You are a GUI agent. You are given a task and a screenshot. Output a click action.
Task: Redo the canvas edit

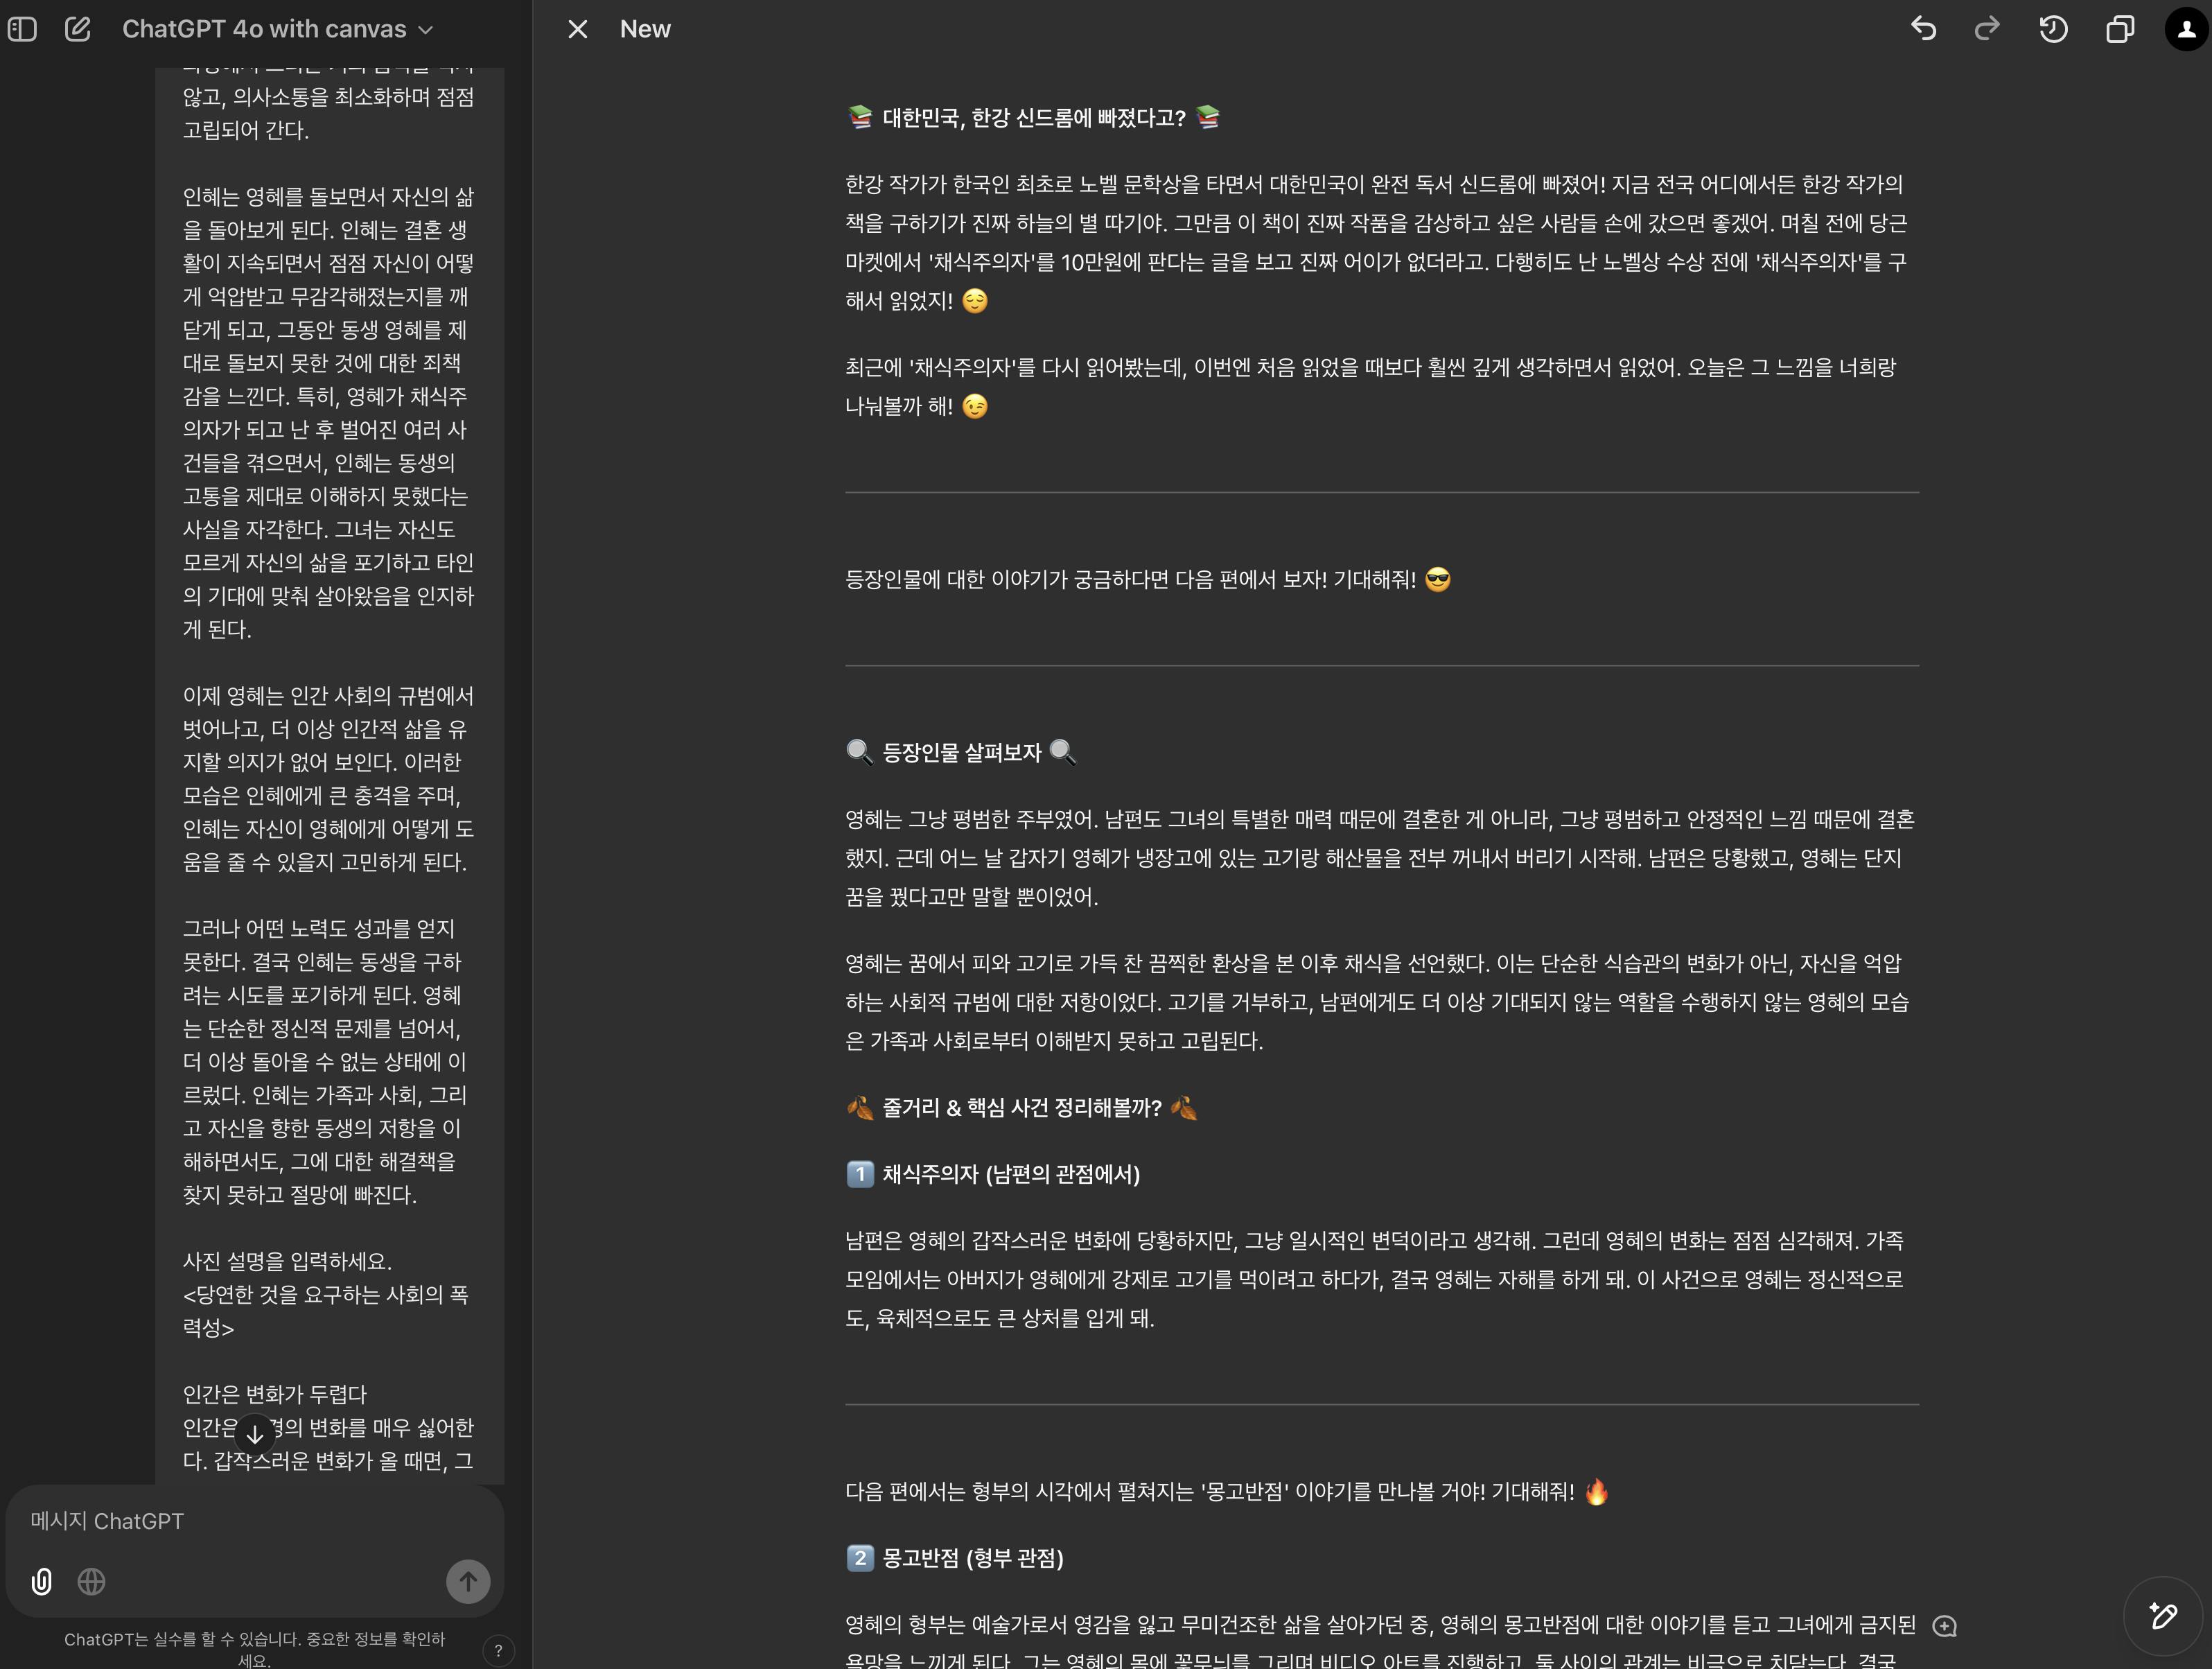(1986, 29)
